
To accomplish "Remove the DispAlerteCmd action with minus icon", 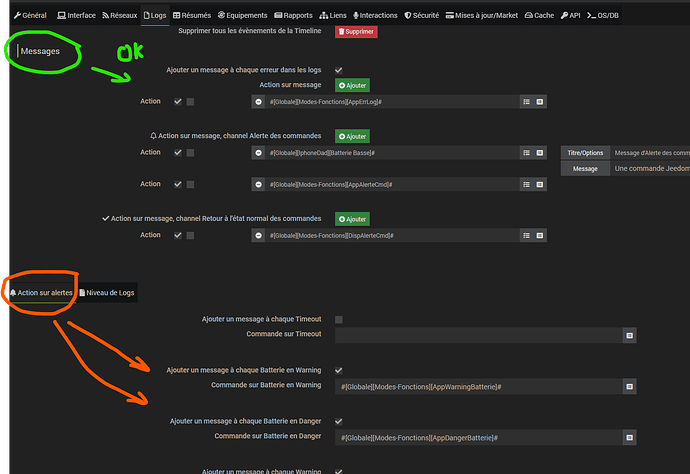I will (258, 235).
